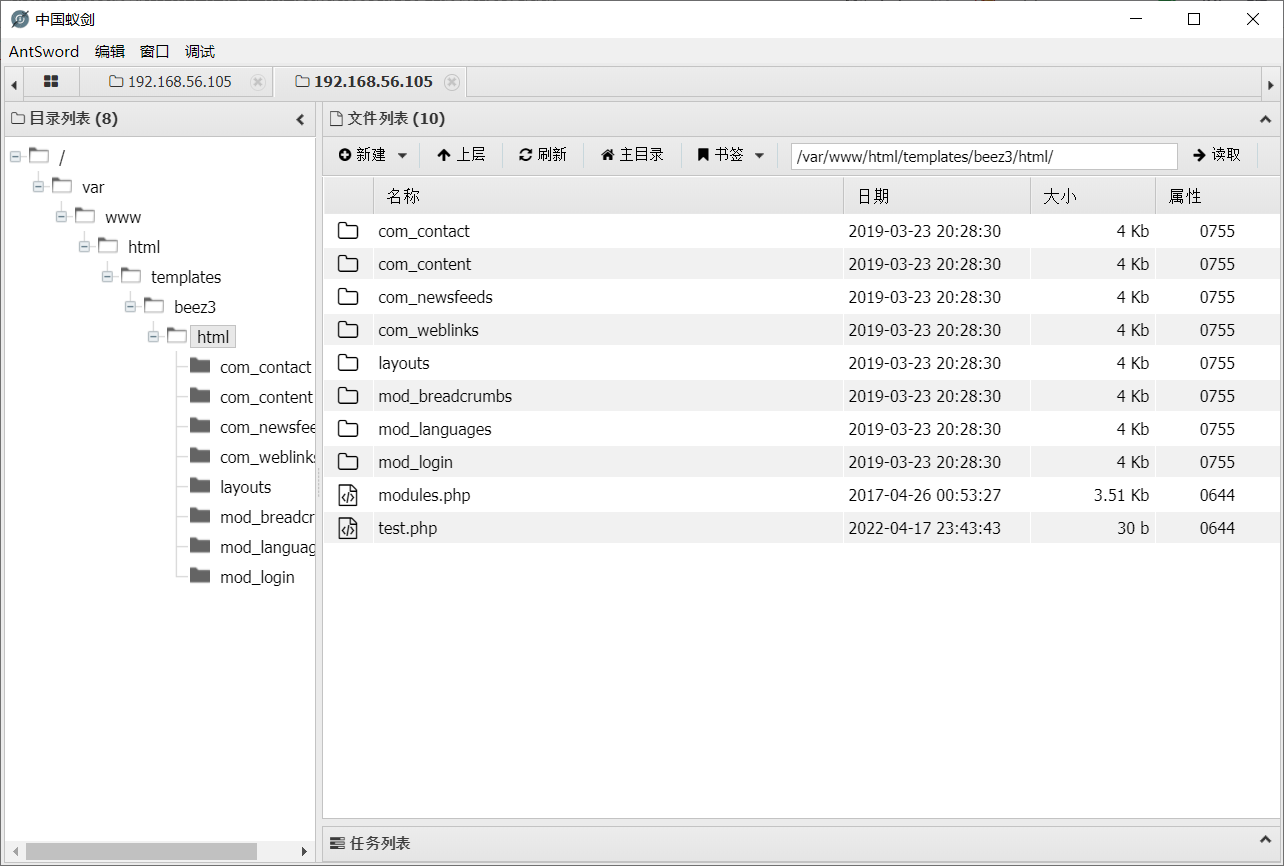The image size is (1284, 866).
Task: Collapse the html node under beez3
Action: [153, 336]
